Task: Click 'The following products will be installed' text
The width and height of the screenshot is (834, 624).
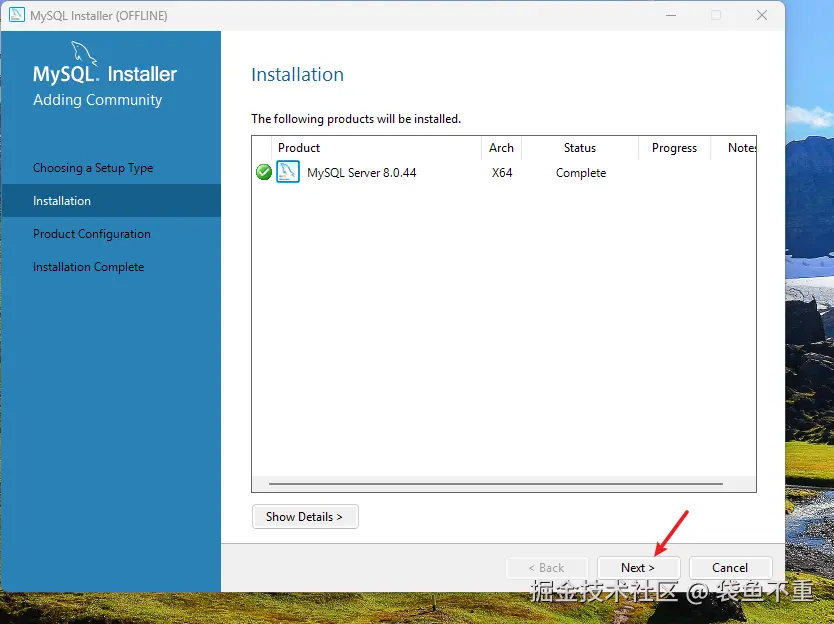Action: tap(356, 119)
